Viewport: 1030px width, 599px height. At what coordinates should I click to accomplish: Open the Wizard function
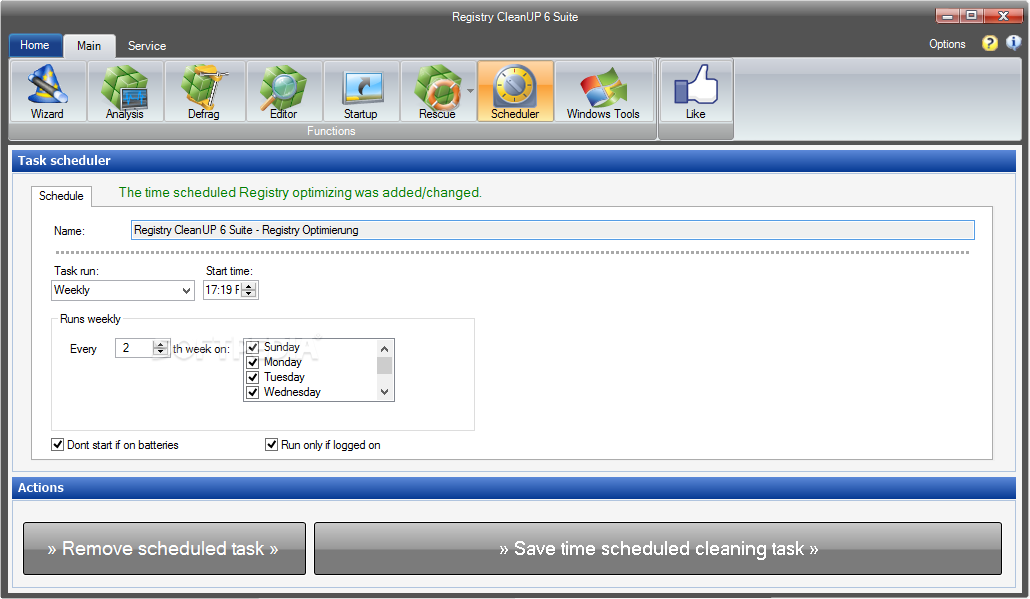point(47,91)
